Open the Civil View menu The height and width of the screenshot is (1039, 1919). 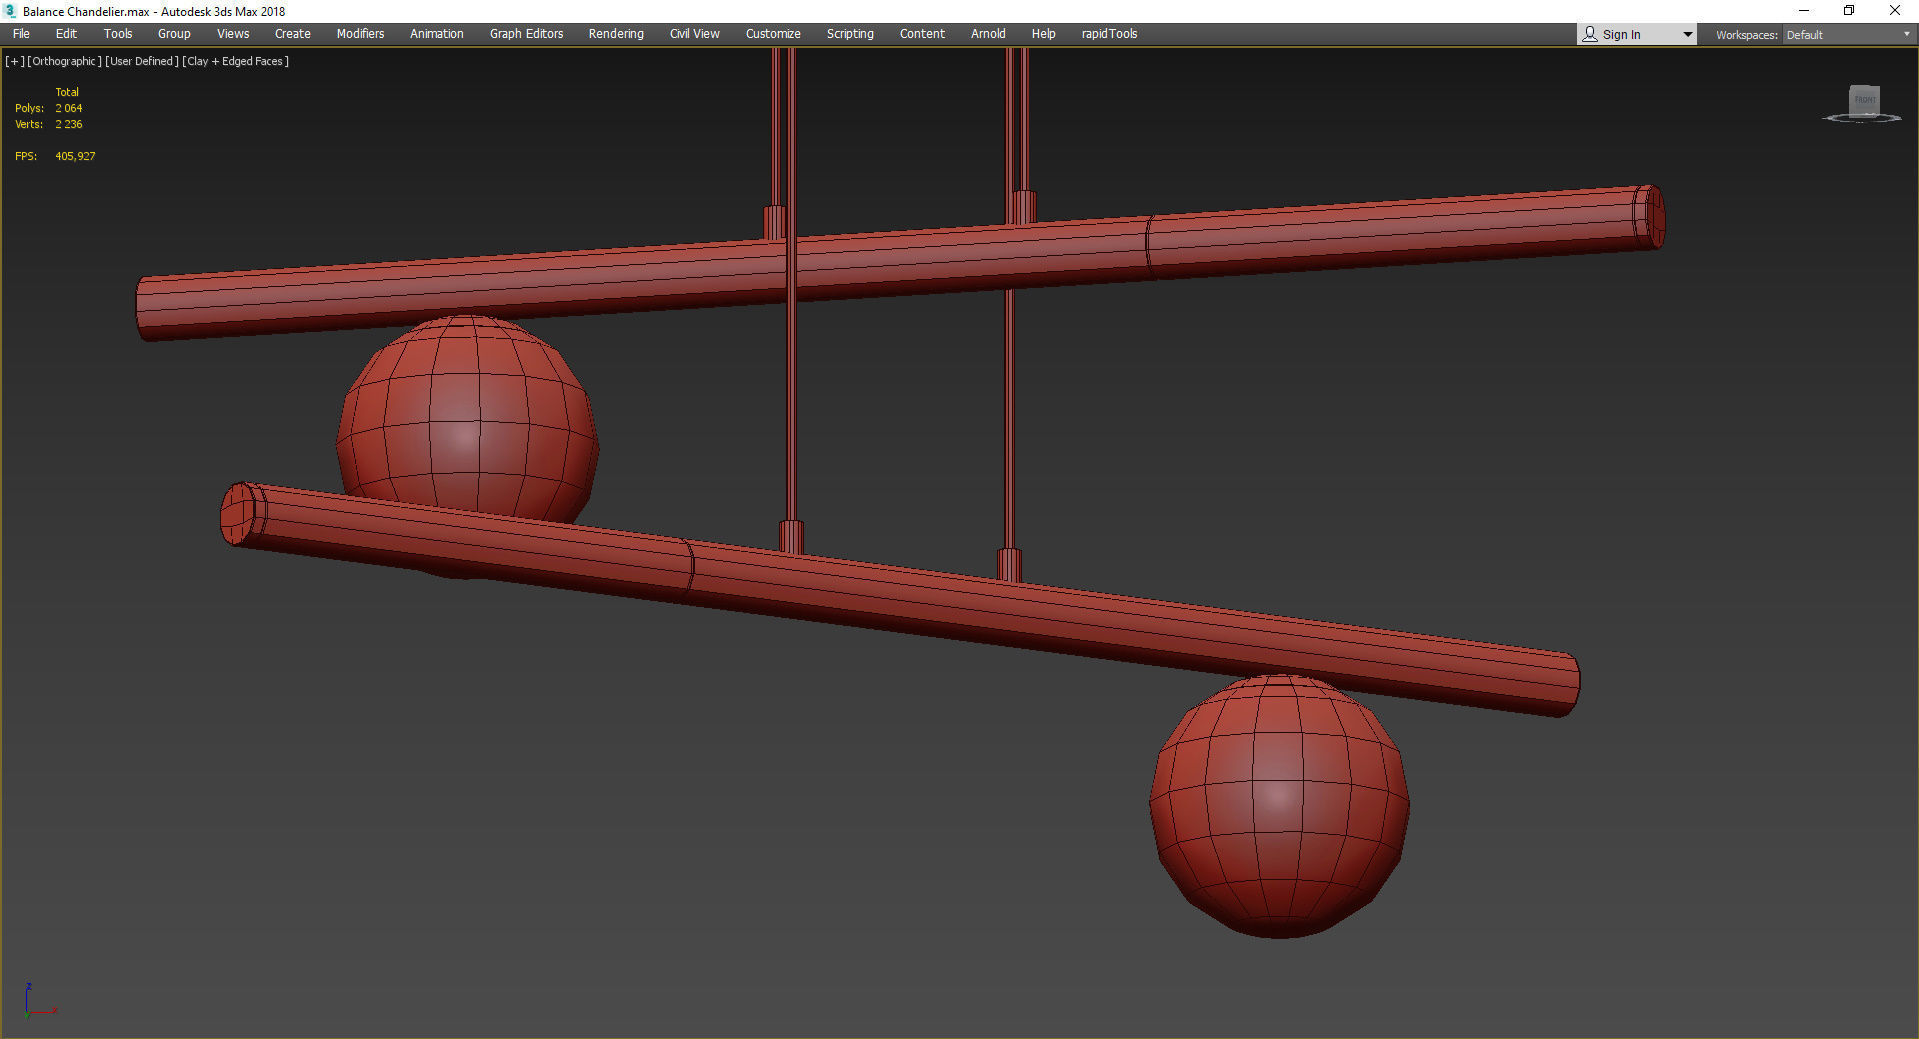(x=695, y=34)
